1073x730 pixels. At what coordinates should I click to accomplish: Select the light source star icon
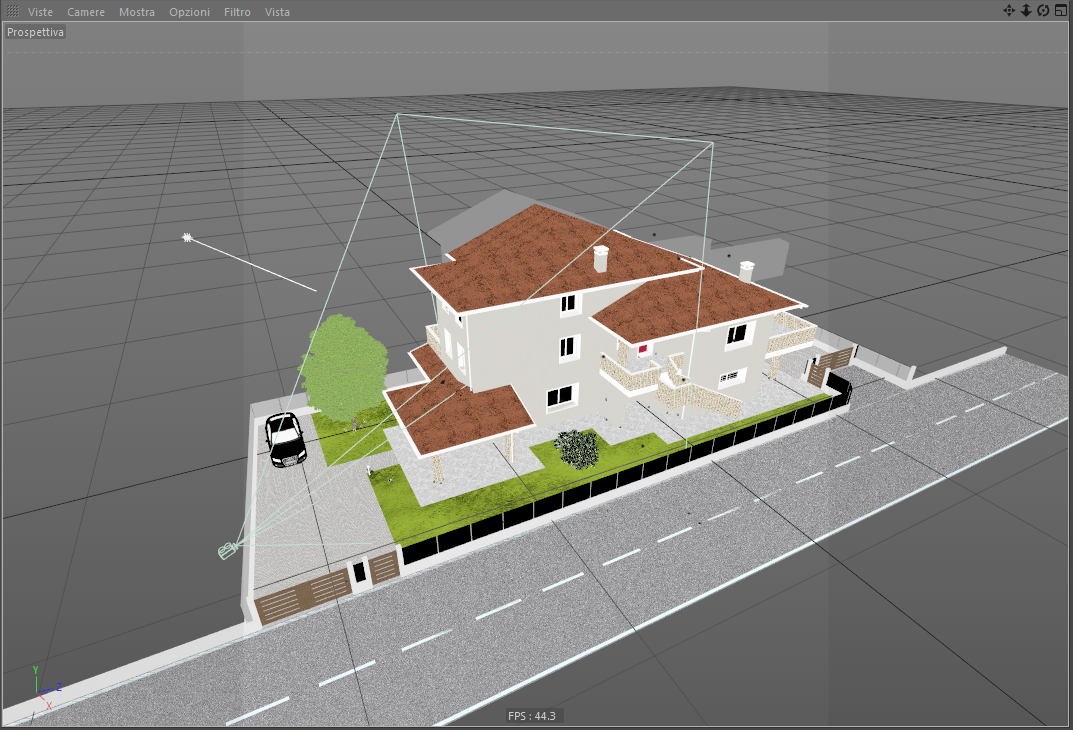187,237
